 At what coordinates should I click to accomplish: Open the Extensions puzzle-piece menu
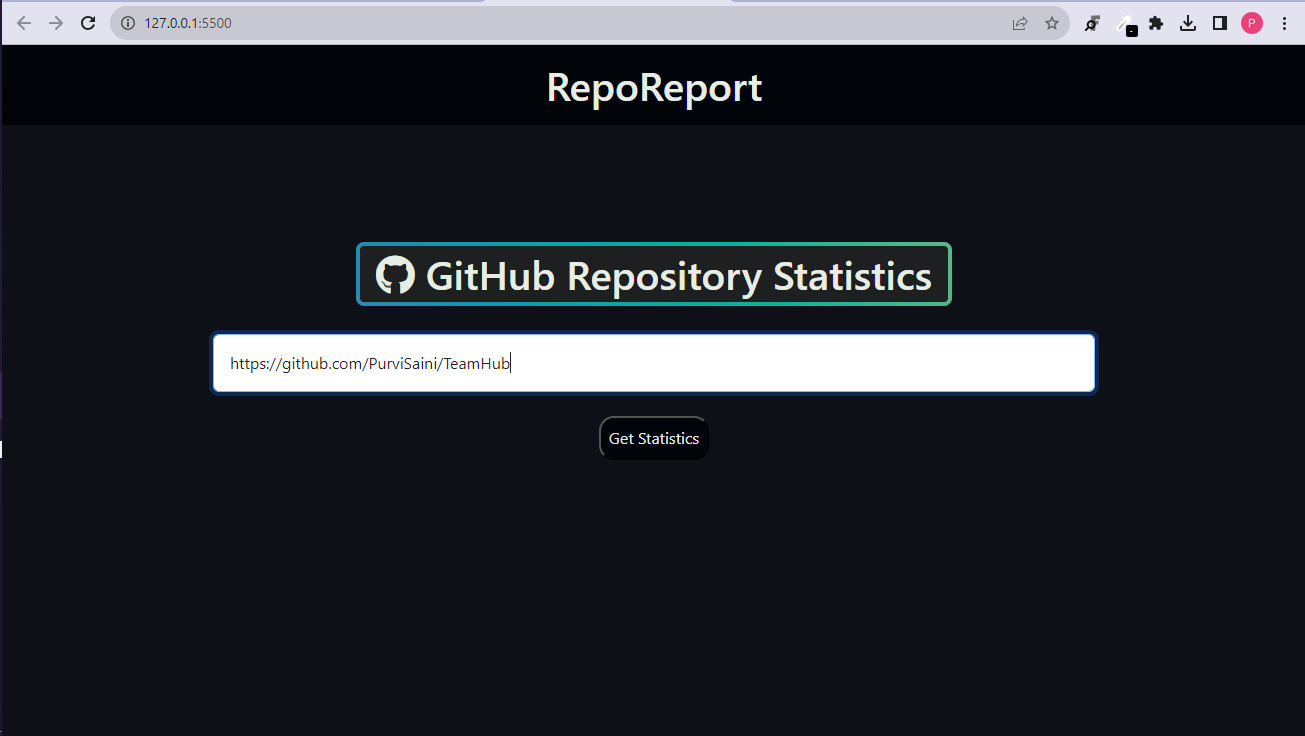coord(1156,23)
